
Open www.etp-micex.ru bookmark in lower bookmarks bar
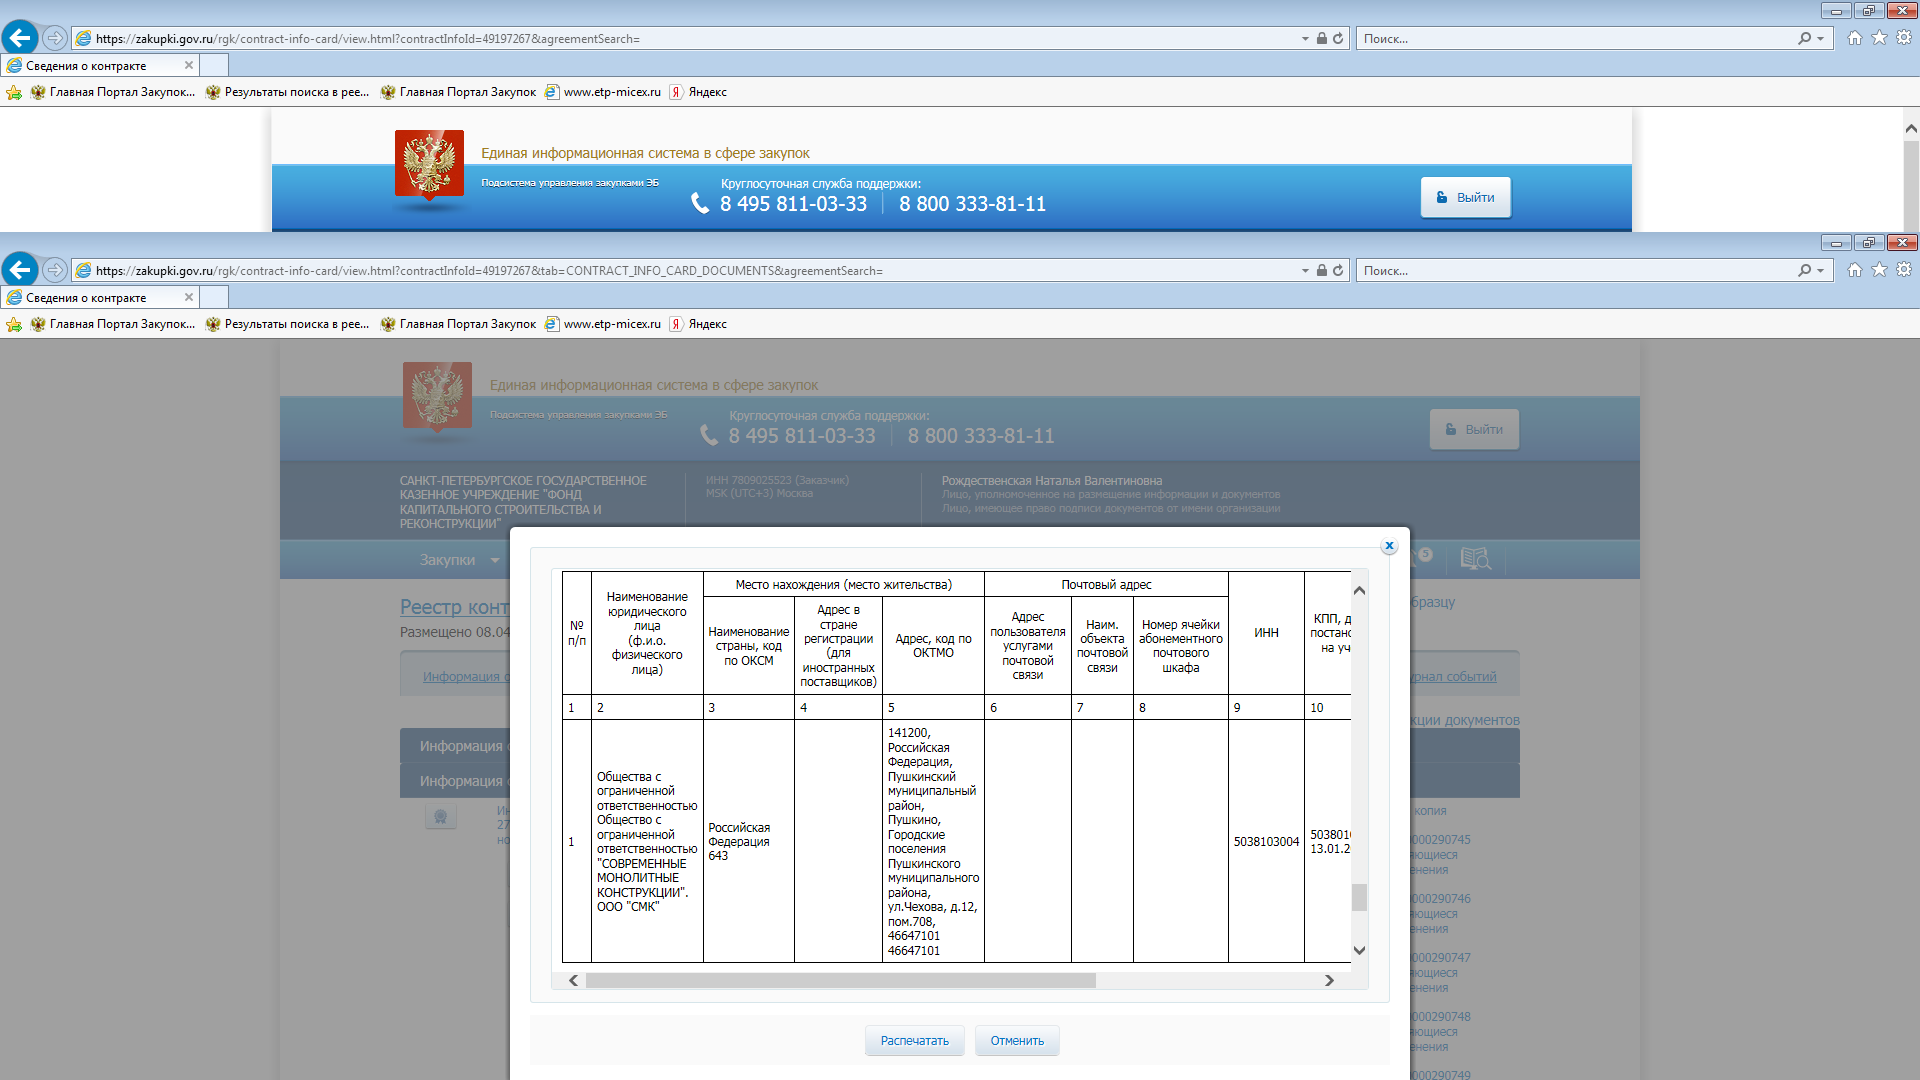[603, 324]
